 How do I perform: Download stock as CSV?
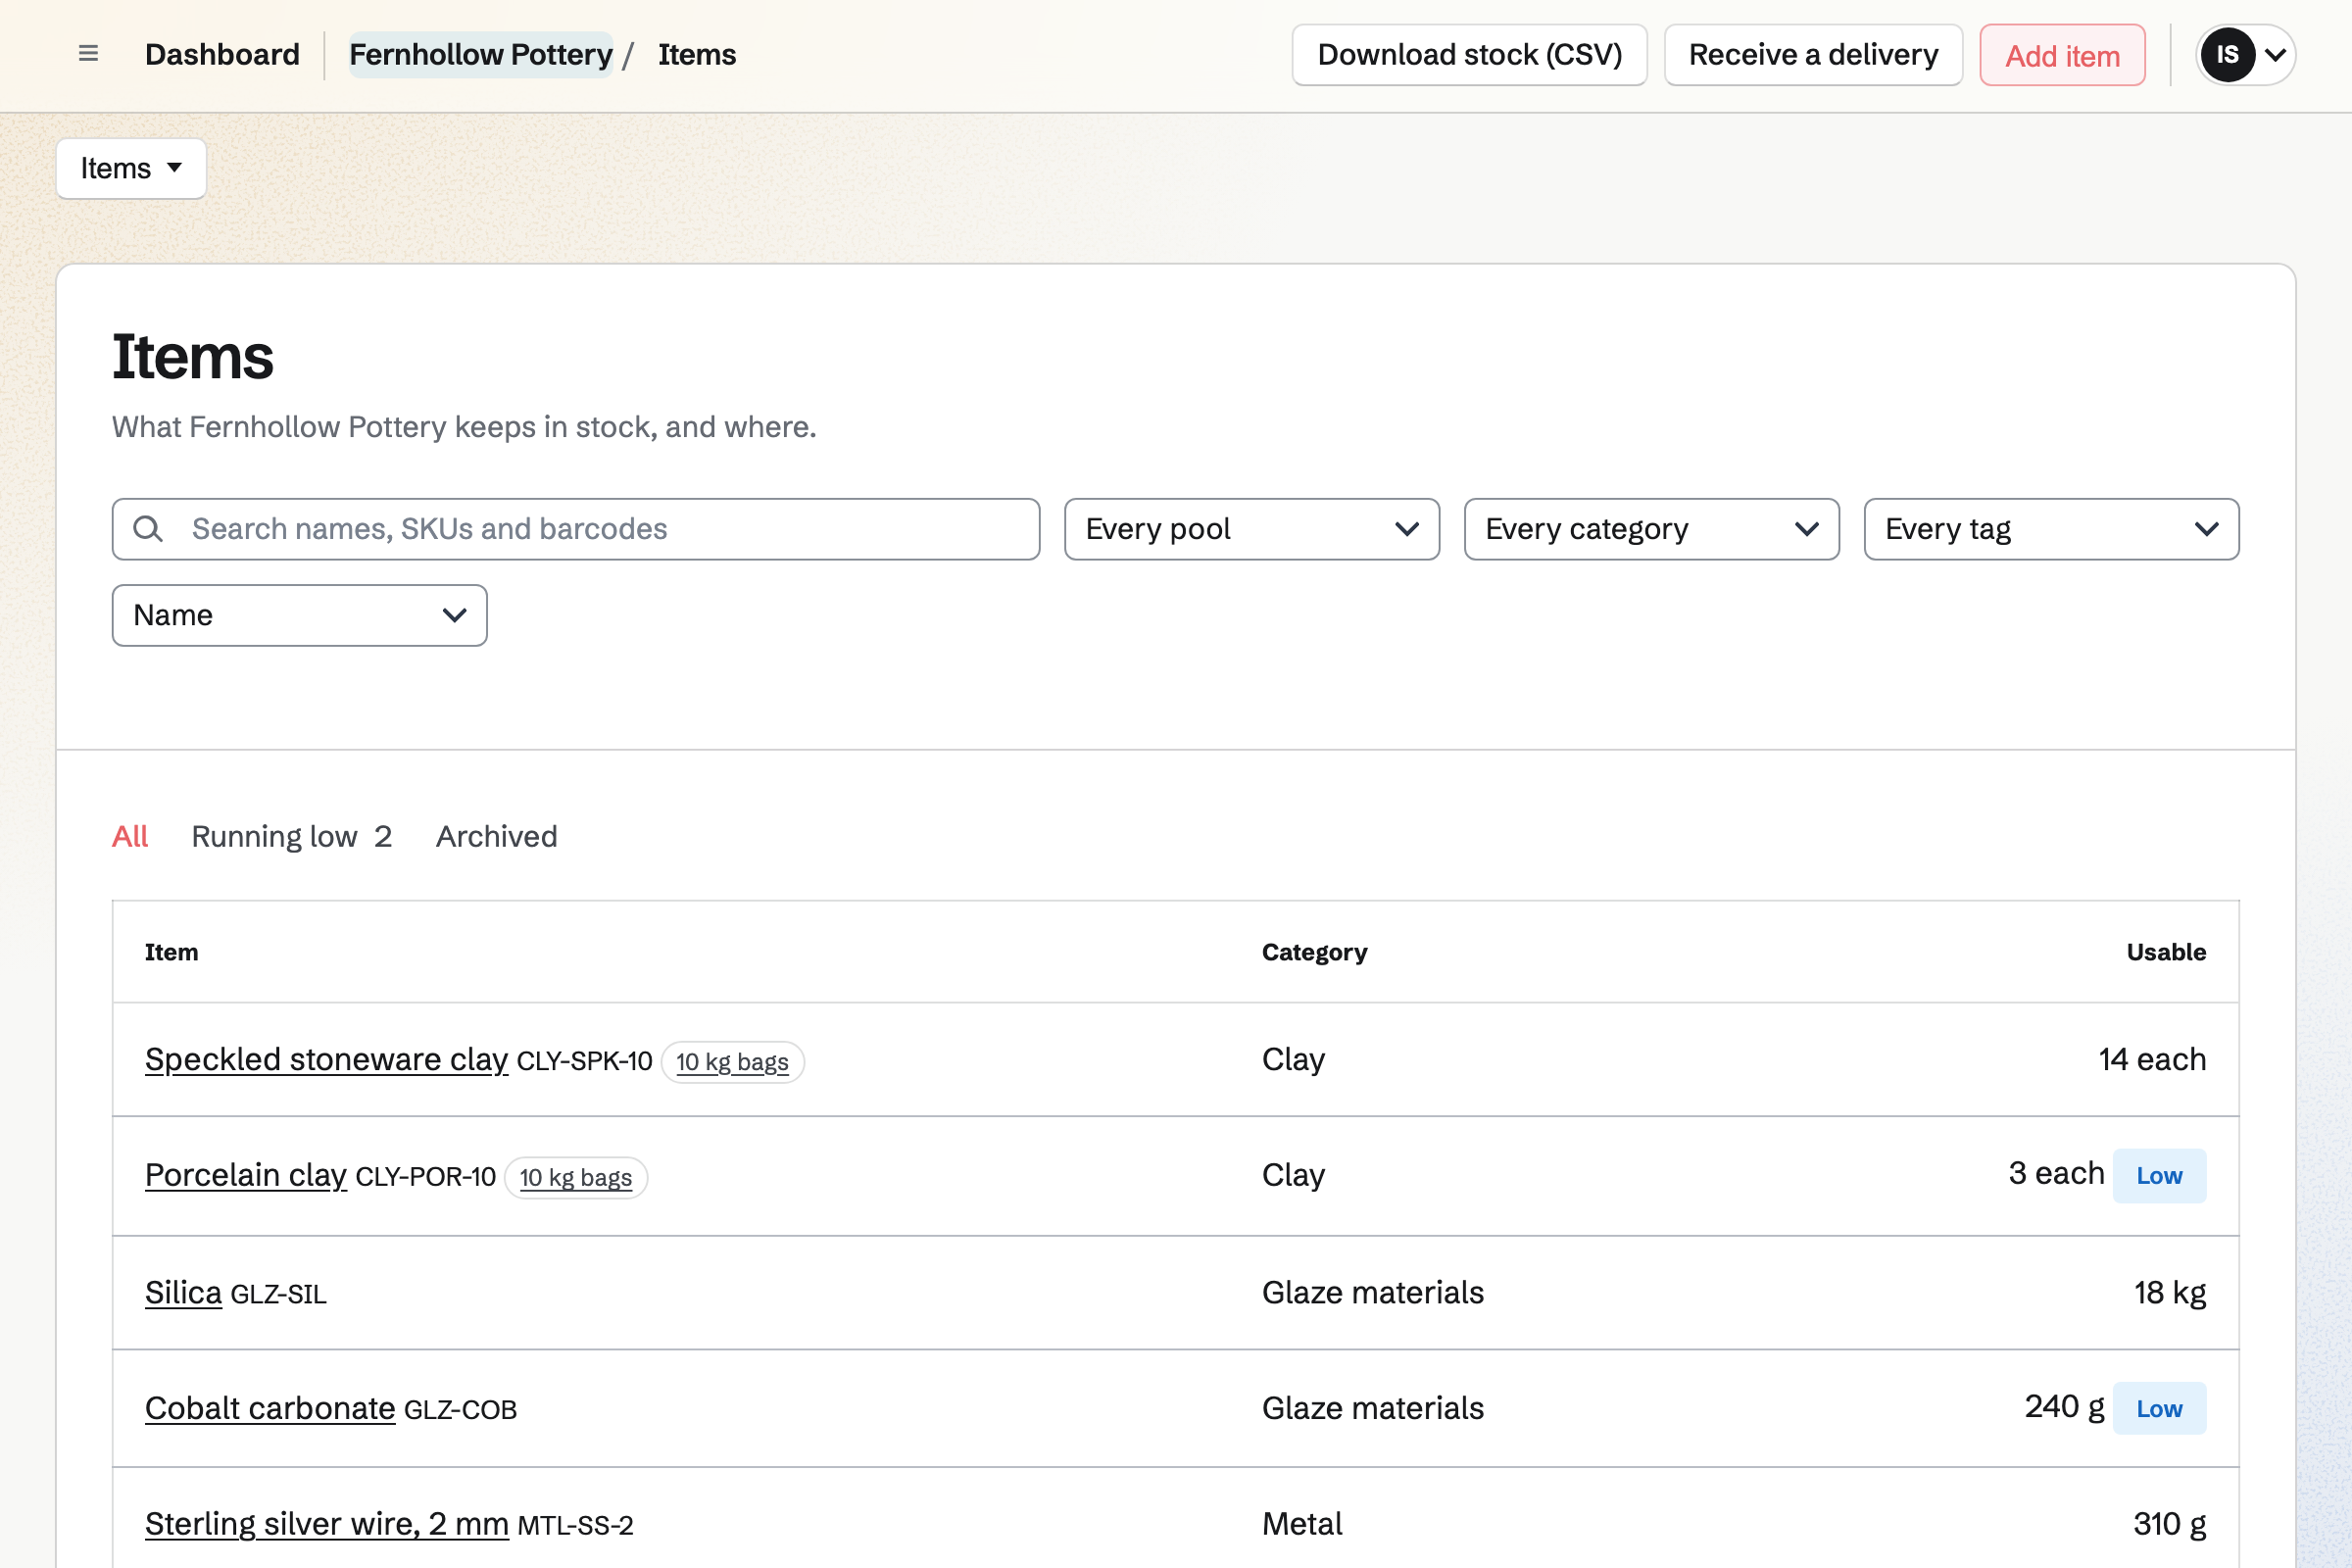[1469, 55]
